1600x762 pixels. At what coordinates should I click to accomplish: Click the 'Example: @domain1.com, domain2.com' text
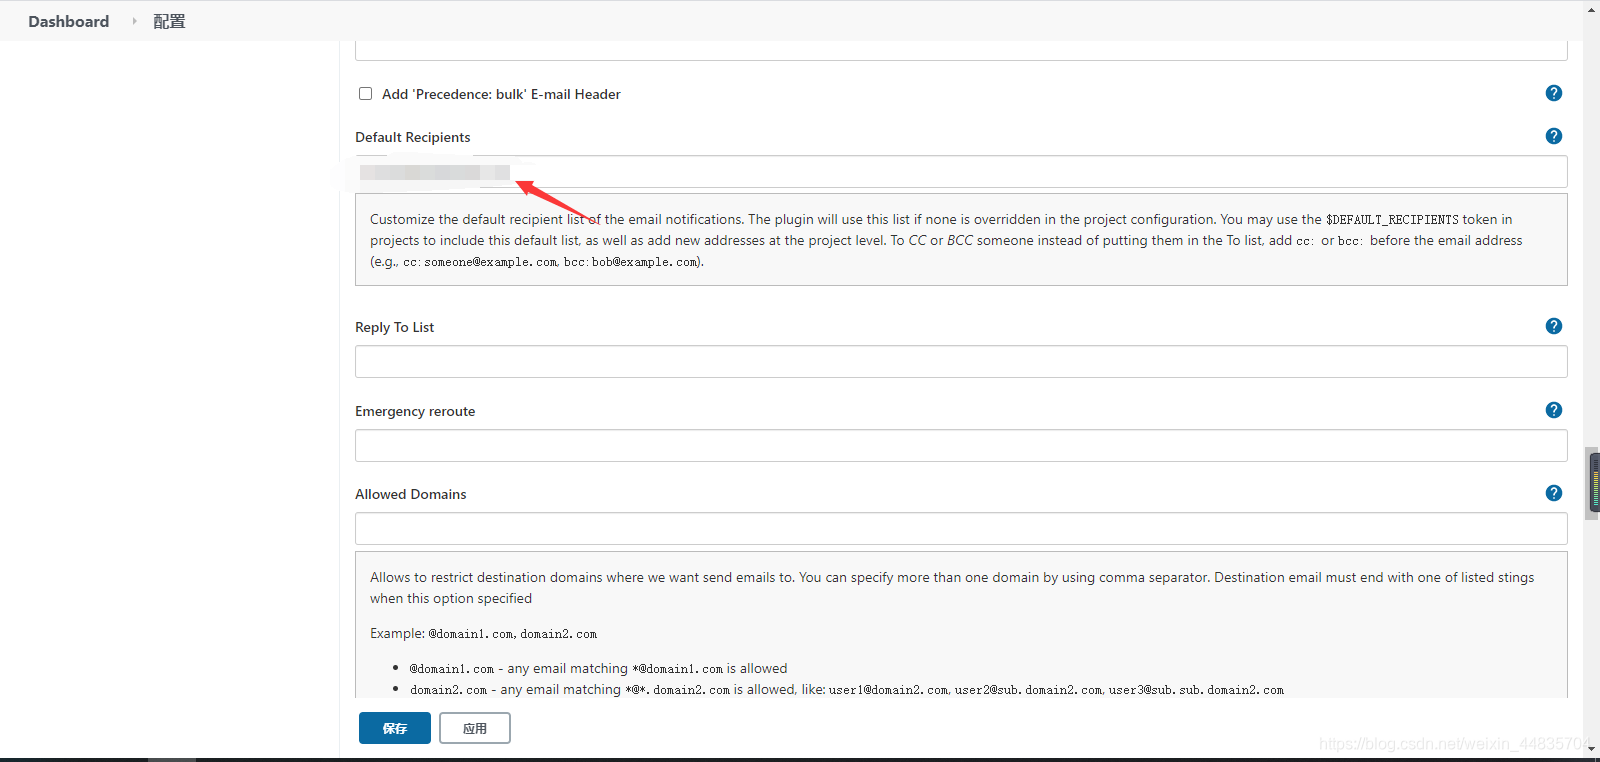(484, 633)
